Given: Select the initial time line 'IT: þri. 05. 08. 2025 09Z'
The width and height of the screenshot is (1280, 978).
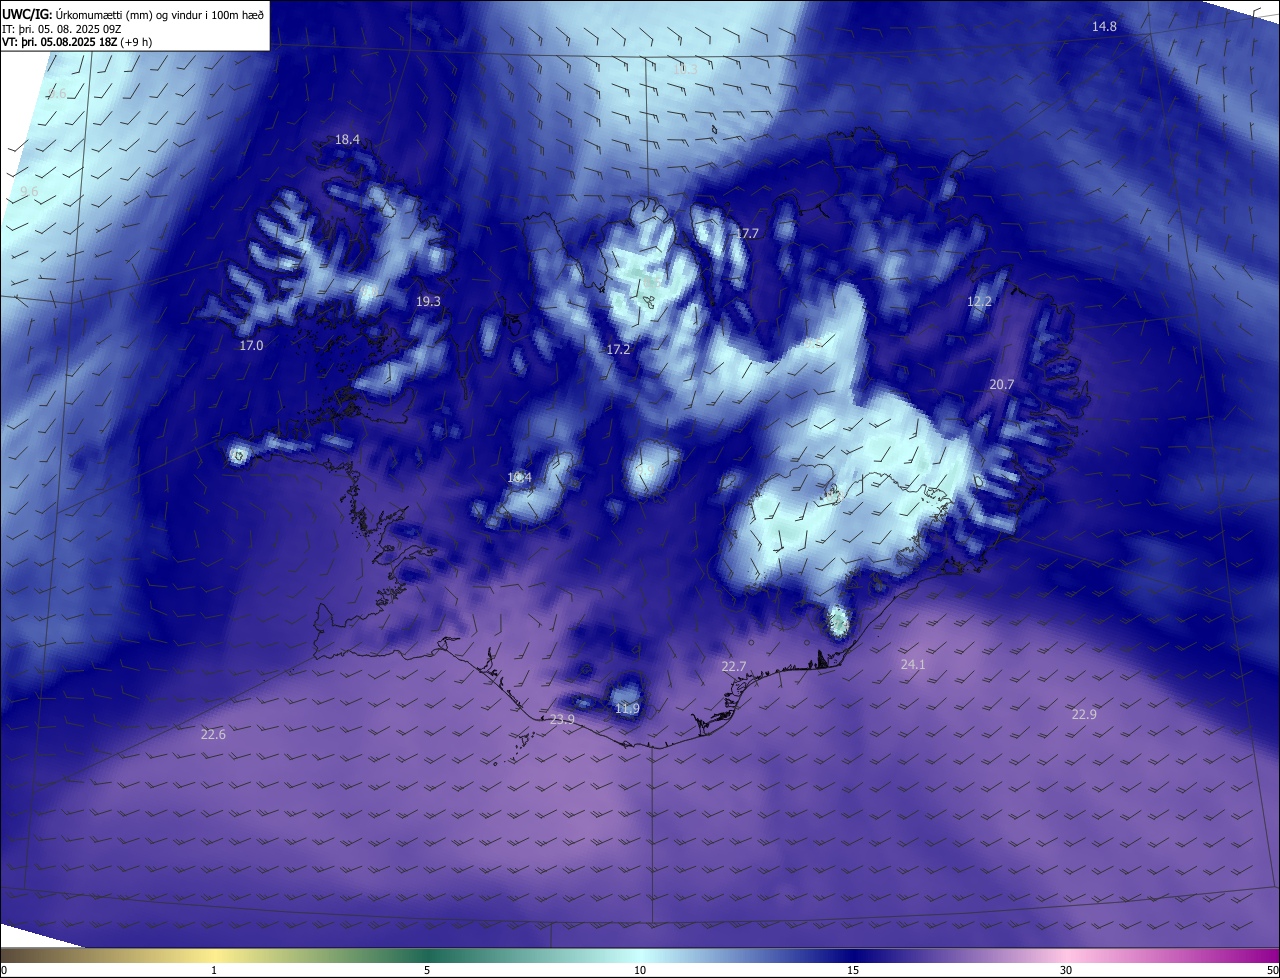Looking at the screenshot, I should pyautogui.click(x=63, y=28).
